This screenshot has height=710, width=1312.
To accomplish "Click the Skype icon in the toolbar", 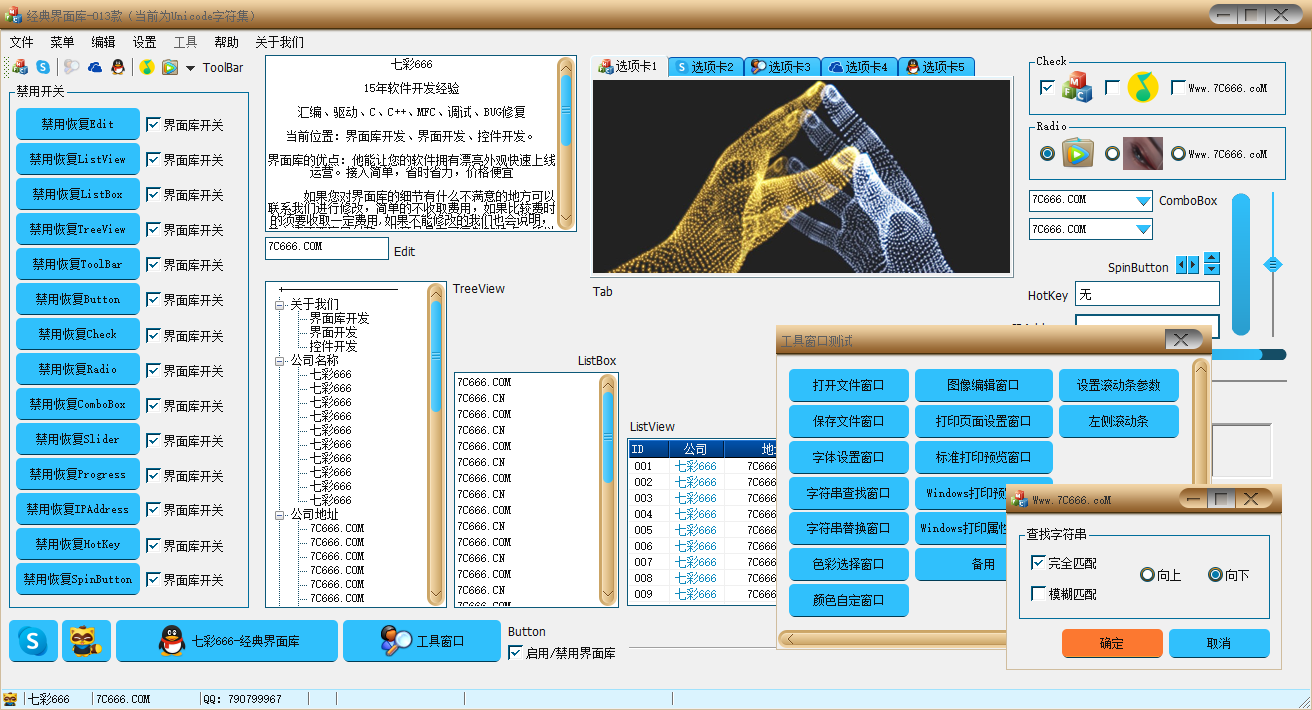I will (43, 67).
